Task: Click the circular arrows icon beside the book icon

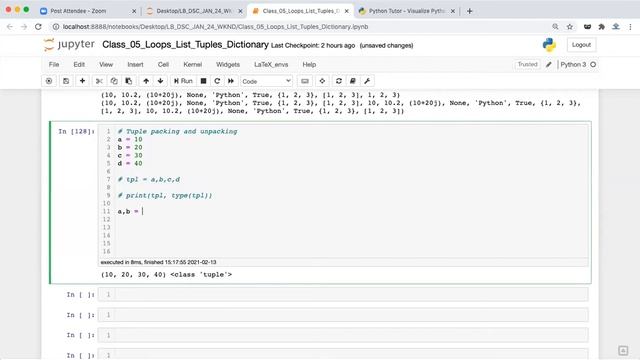Action: tap(338, 81)
